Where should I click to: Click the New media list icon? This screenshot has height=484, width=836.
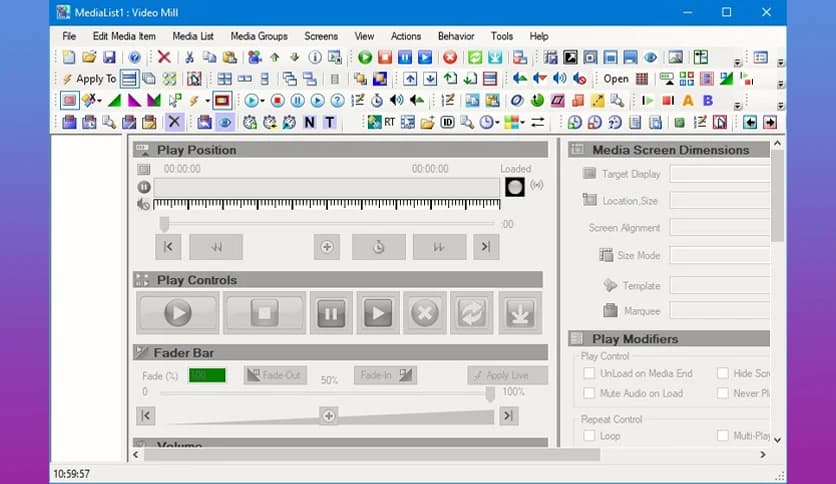(x=69, y=57)
